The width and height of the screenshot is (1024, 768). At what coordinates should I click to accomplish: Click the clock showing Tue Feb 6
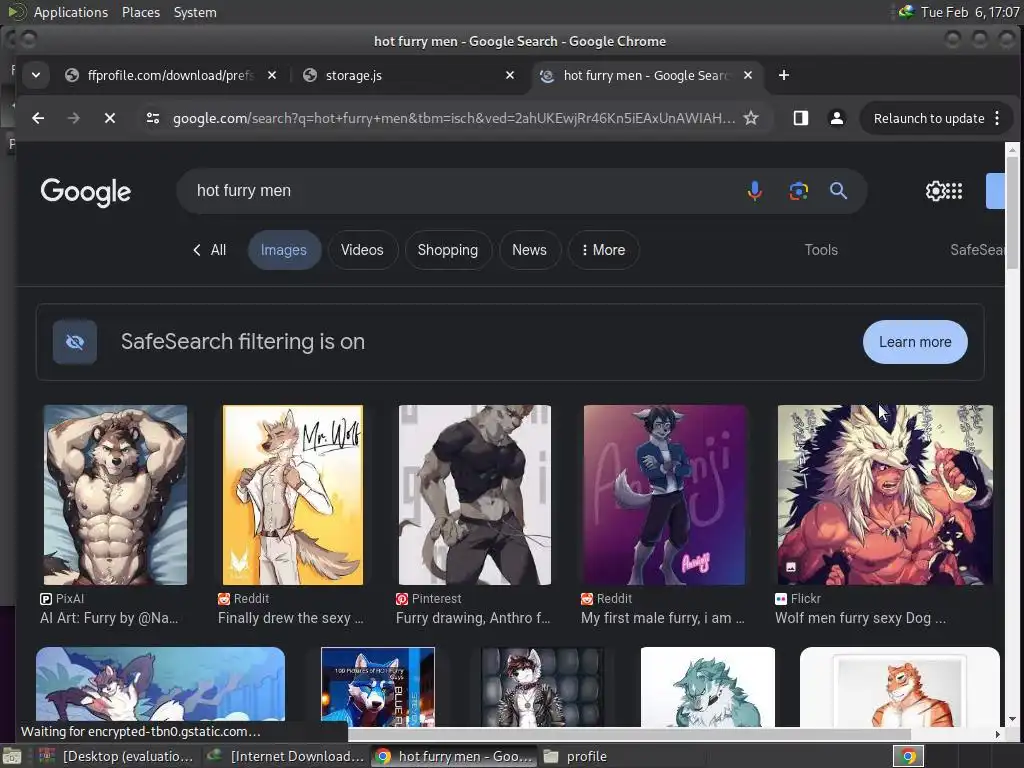pos(970,12)
